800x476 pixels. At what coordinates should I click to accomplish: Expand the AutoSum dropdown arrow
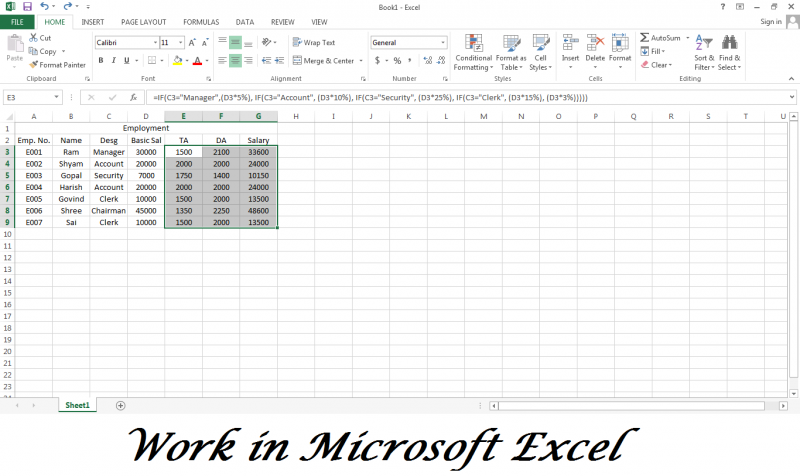tap(687, 38)
